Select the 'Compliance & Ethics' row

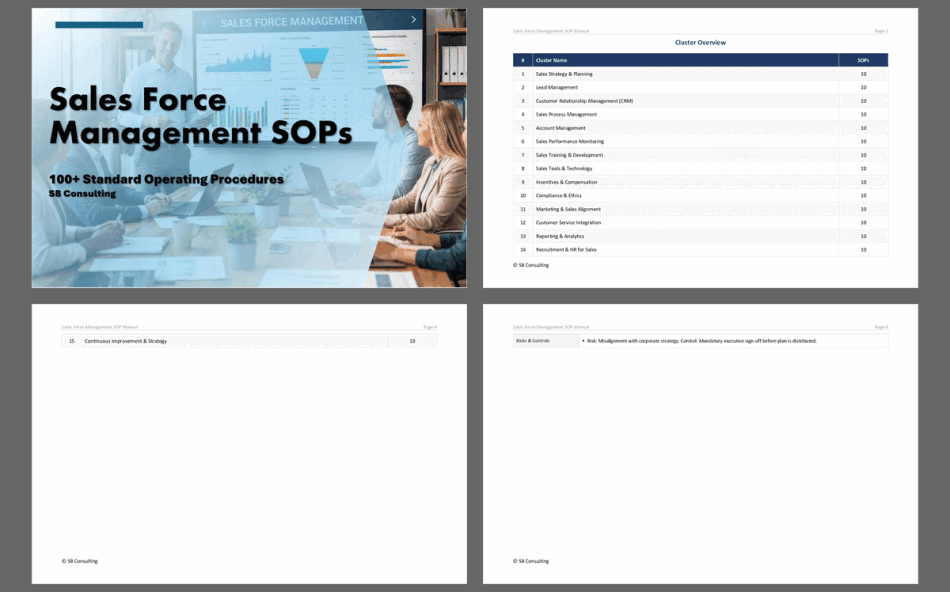[558, 195]
